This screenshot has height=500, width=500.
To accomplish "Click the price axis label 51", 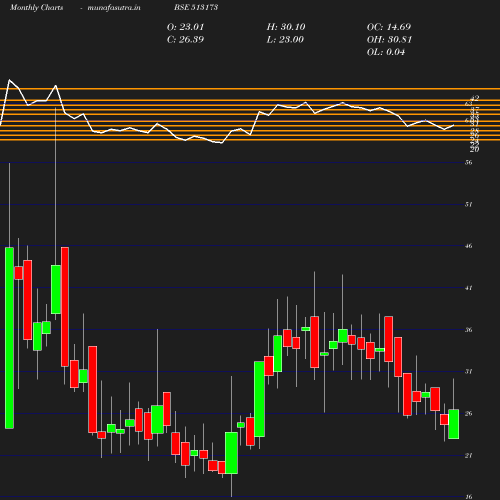I will pyautogui.click(x=469, y=204).
